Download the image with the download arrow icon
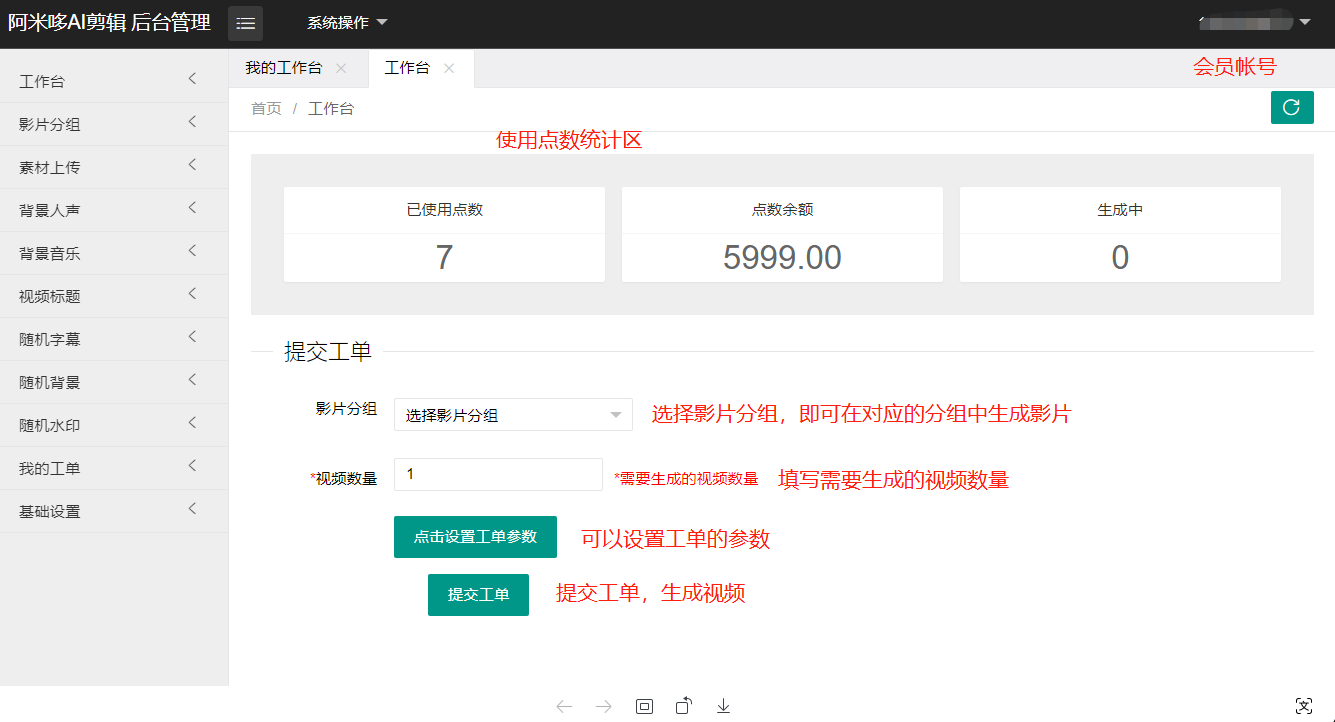 pos(723,706)
